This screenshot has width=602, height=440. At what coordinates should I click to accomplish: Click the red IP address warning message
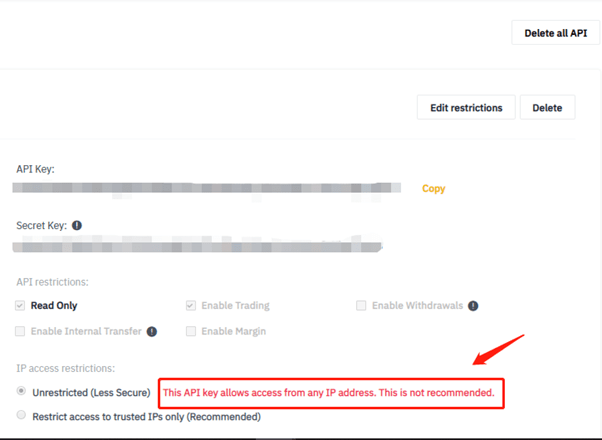click(x=329, y=393)
